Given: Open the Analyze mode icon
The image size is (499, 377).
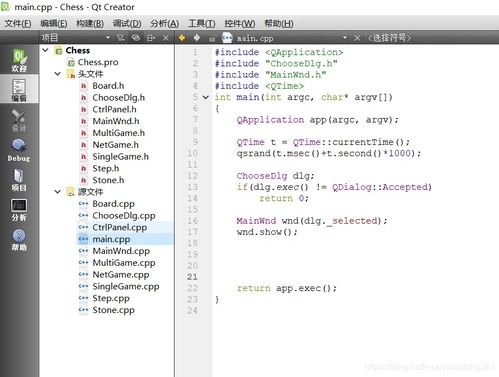Looking at the screenshot, I should point(19,209).
